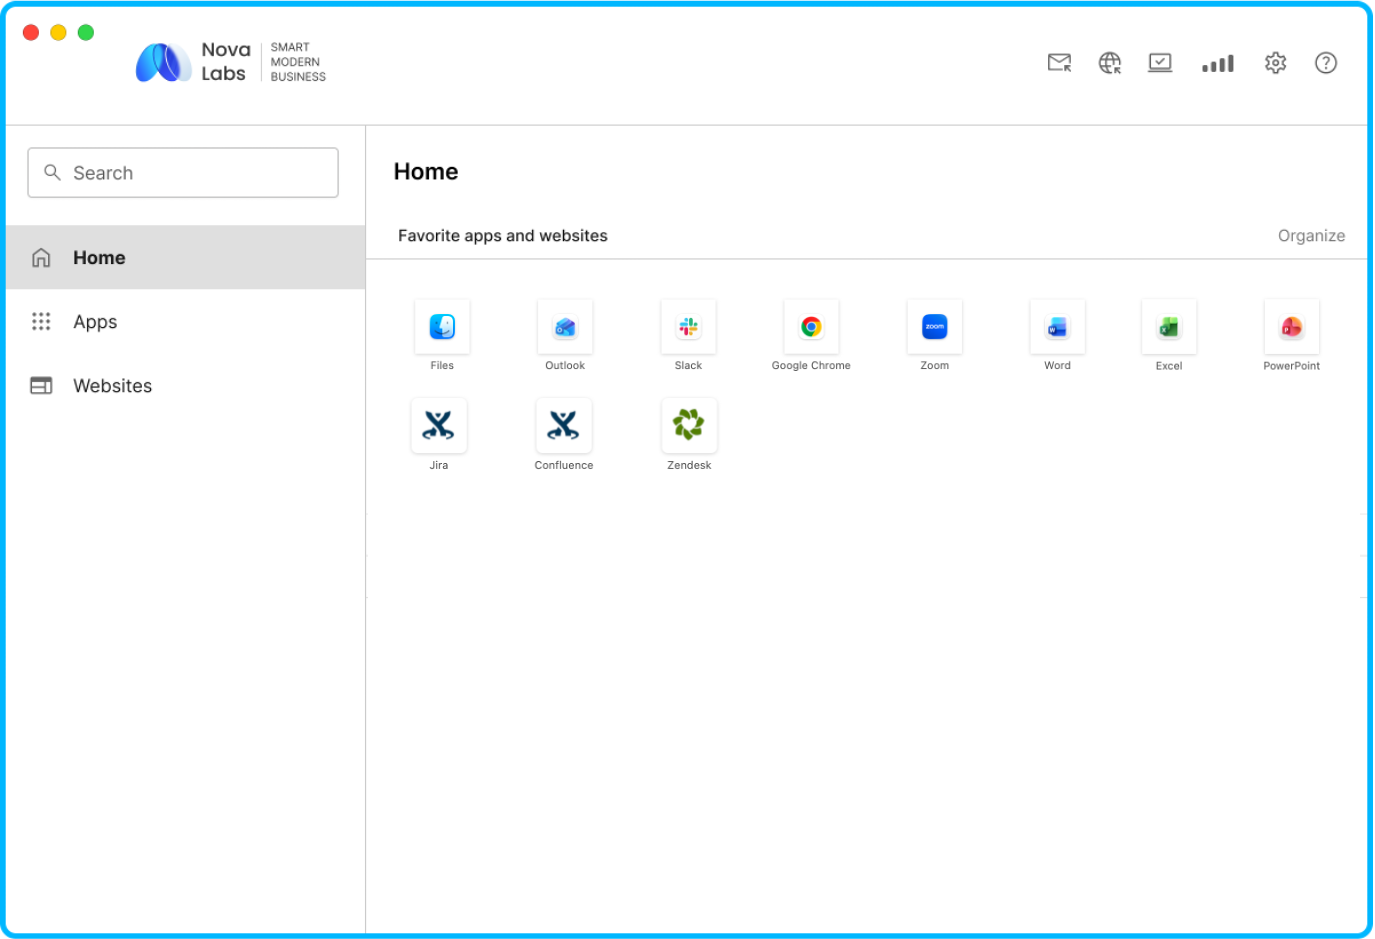
Task: Close the window with red button
Action: click(x=31, y=33)
